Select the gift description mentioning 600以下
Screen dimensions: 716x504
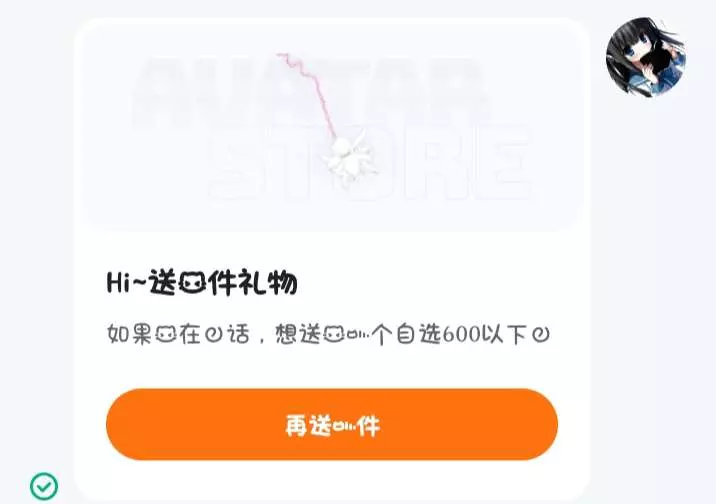(328, 334)
